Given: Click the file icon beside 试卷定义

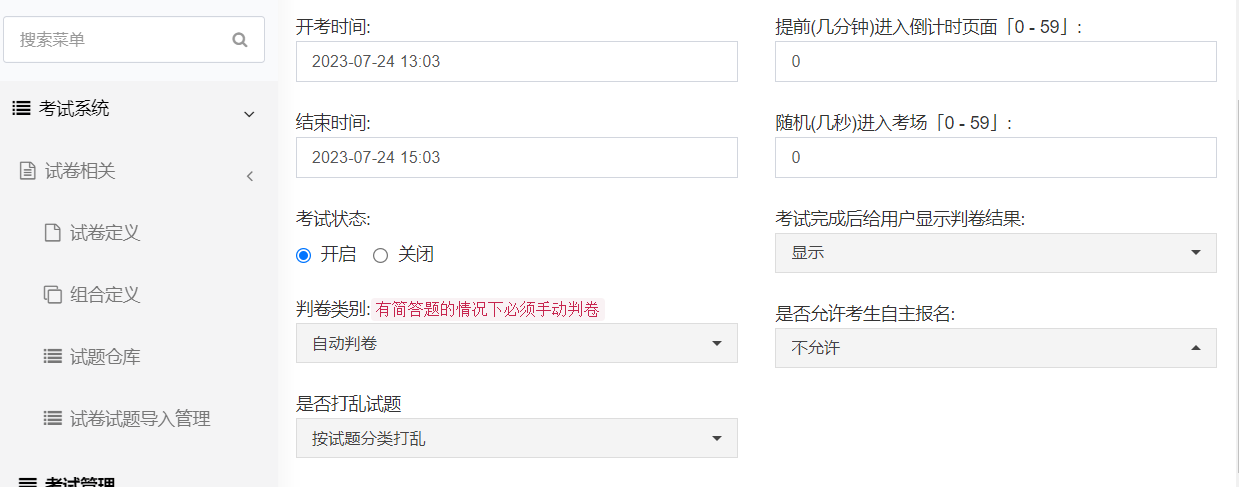Looking at the screenshot, I should point(53,233).
